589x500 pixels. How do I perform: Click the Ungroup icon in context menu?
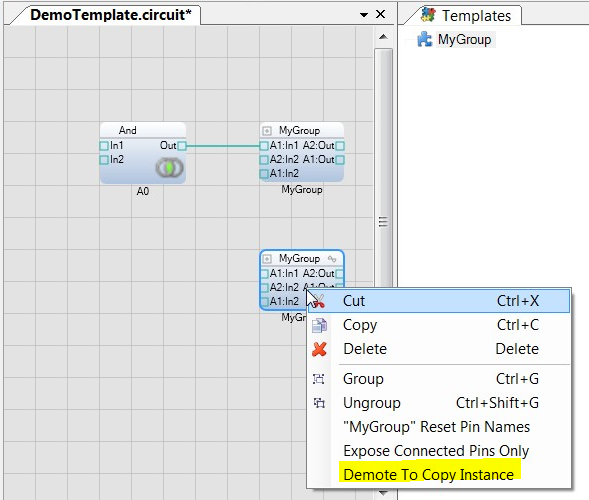tap(319, 403)
